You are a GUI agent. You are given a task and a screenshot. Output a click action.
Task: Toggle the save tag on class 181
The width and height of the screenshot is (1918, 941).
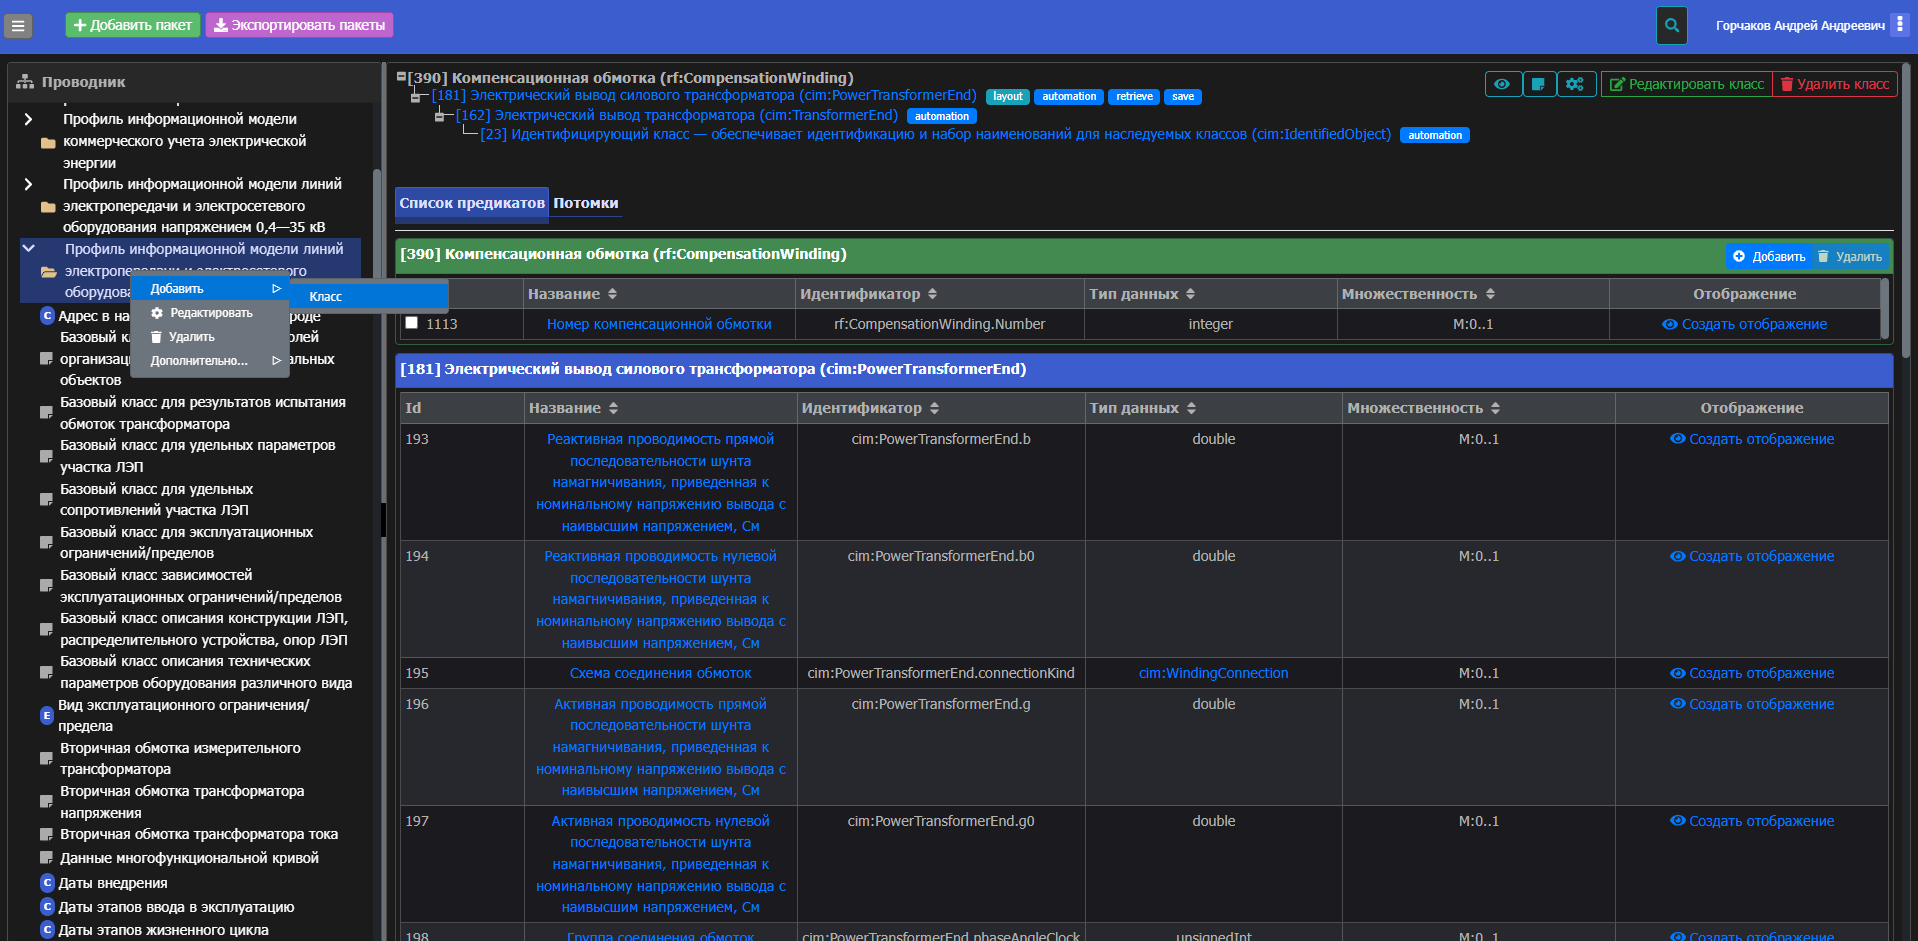[x=1183, y=97]
